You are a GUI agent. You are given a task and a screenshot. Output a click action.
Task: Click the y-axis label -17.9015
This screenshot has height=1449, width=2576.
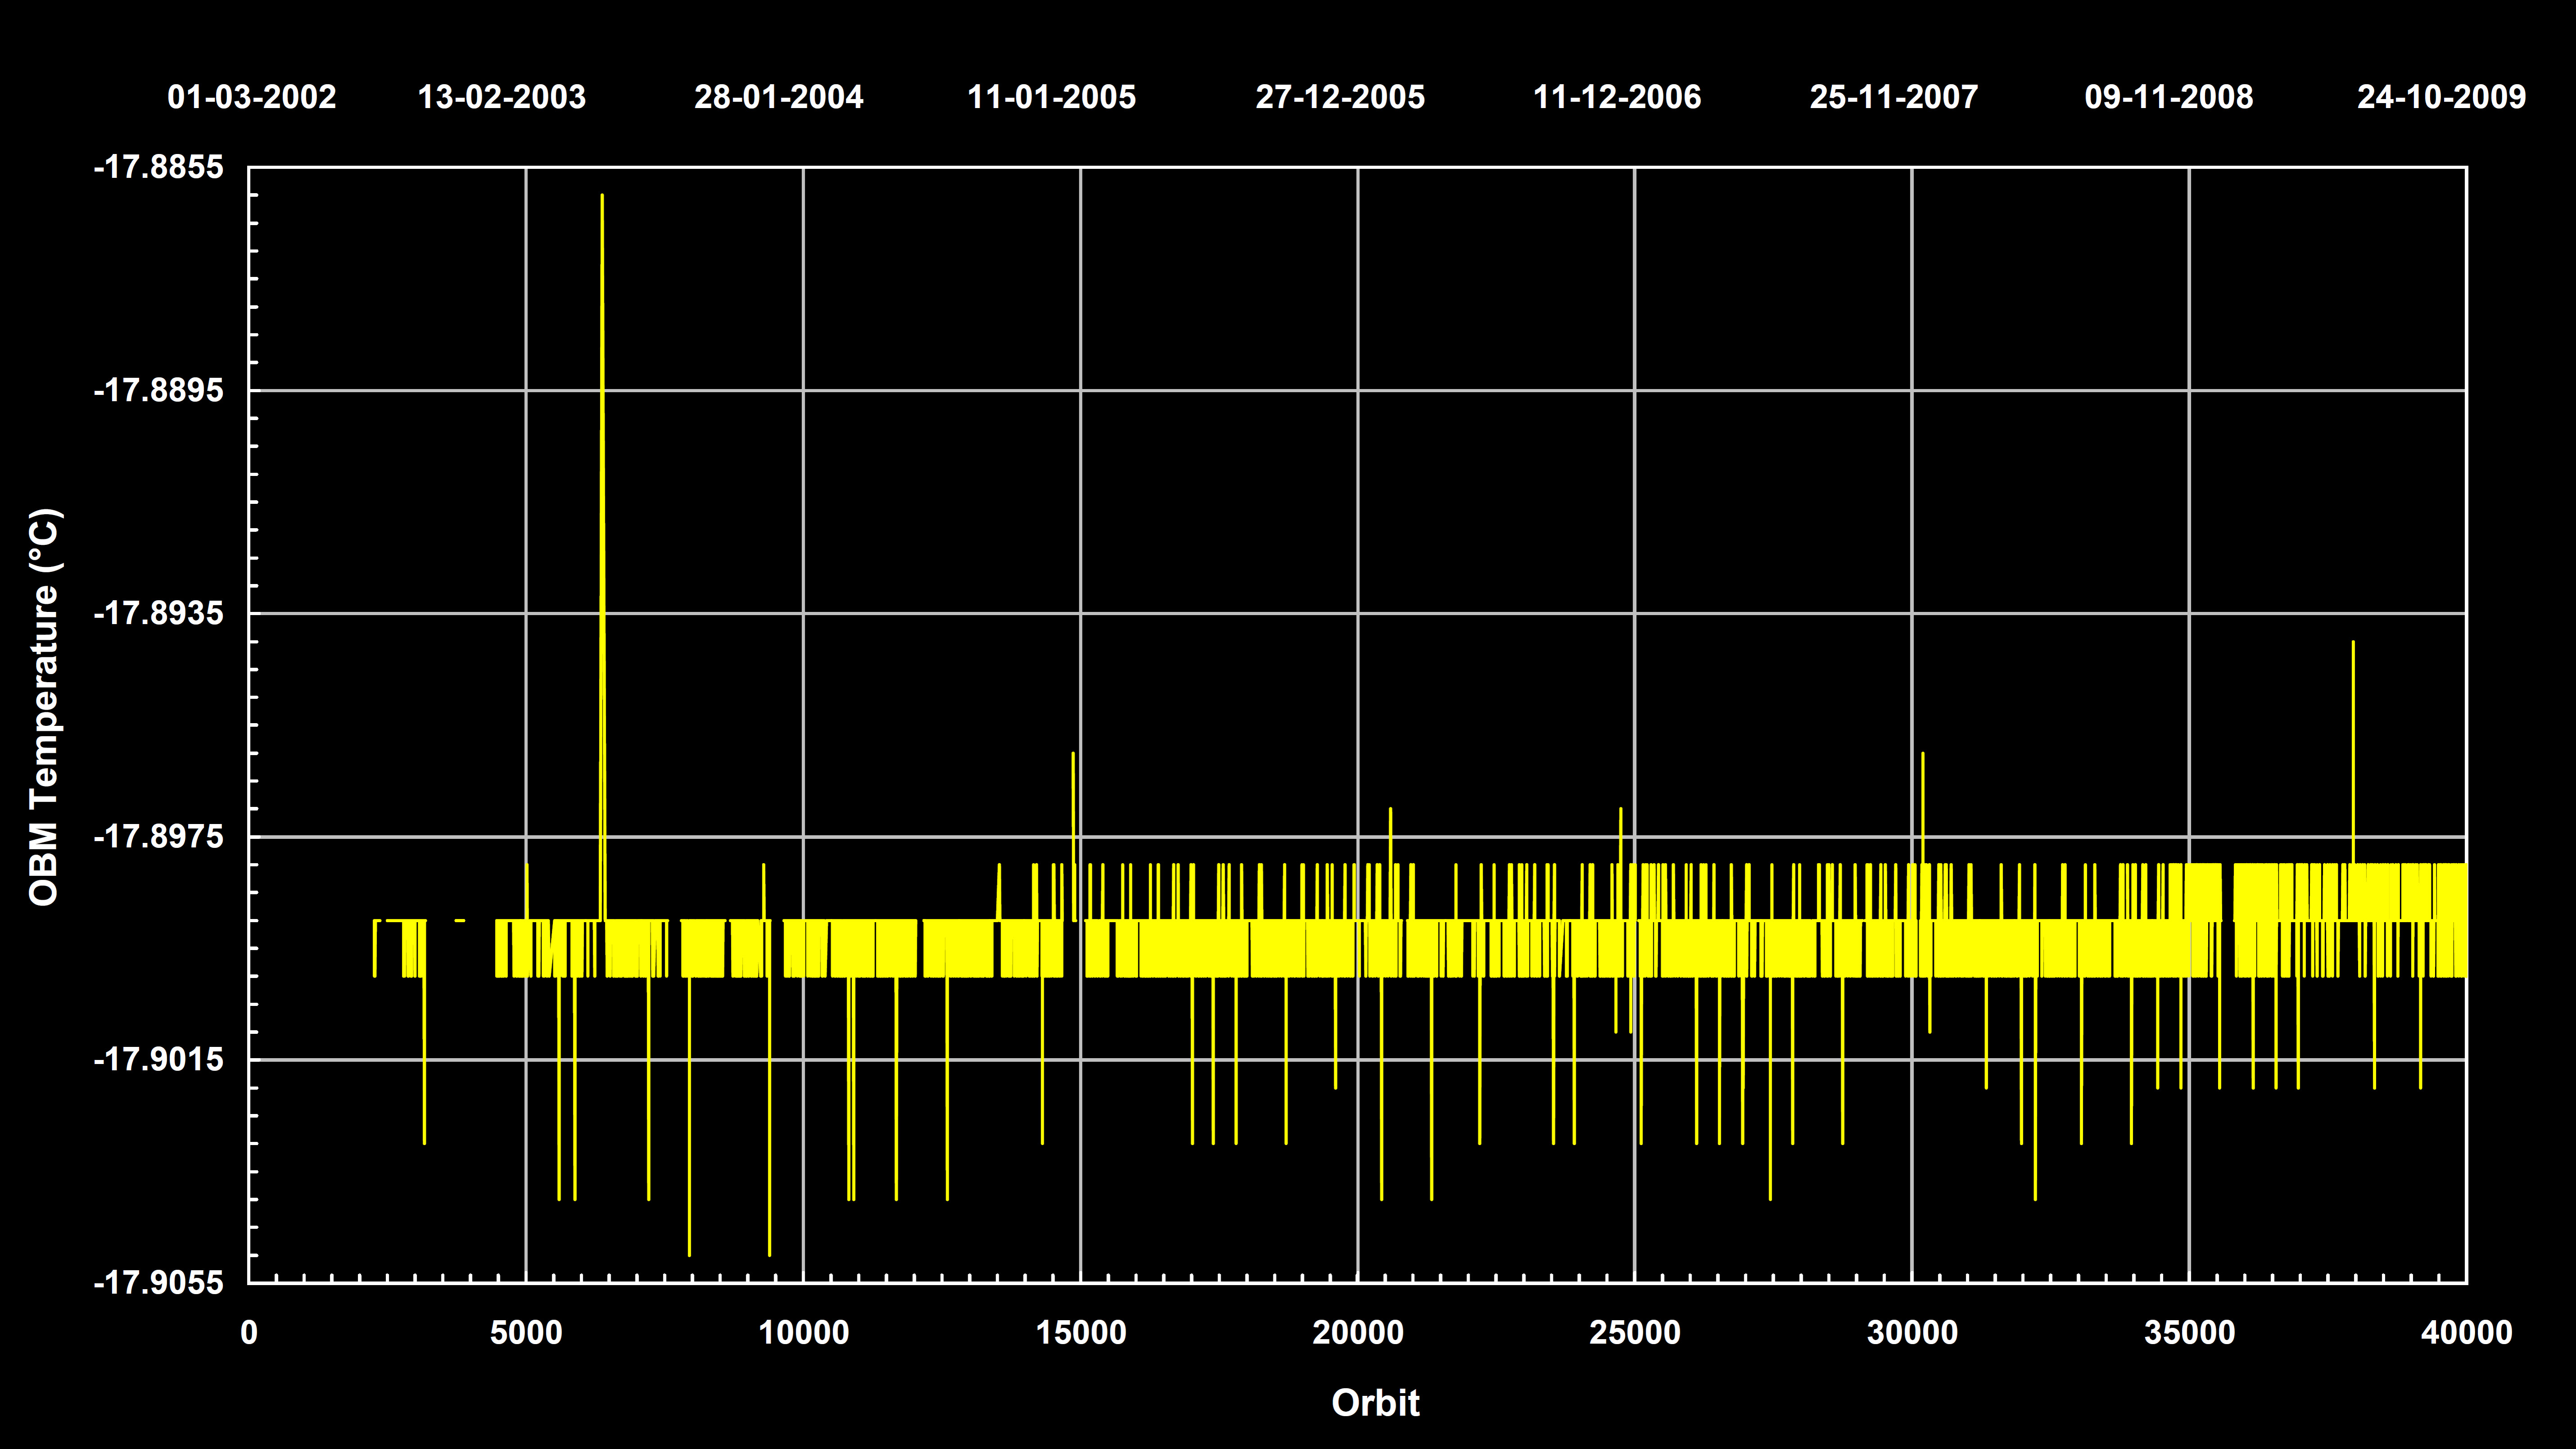click(x=158, y=1059)
